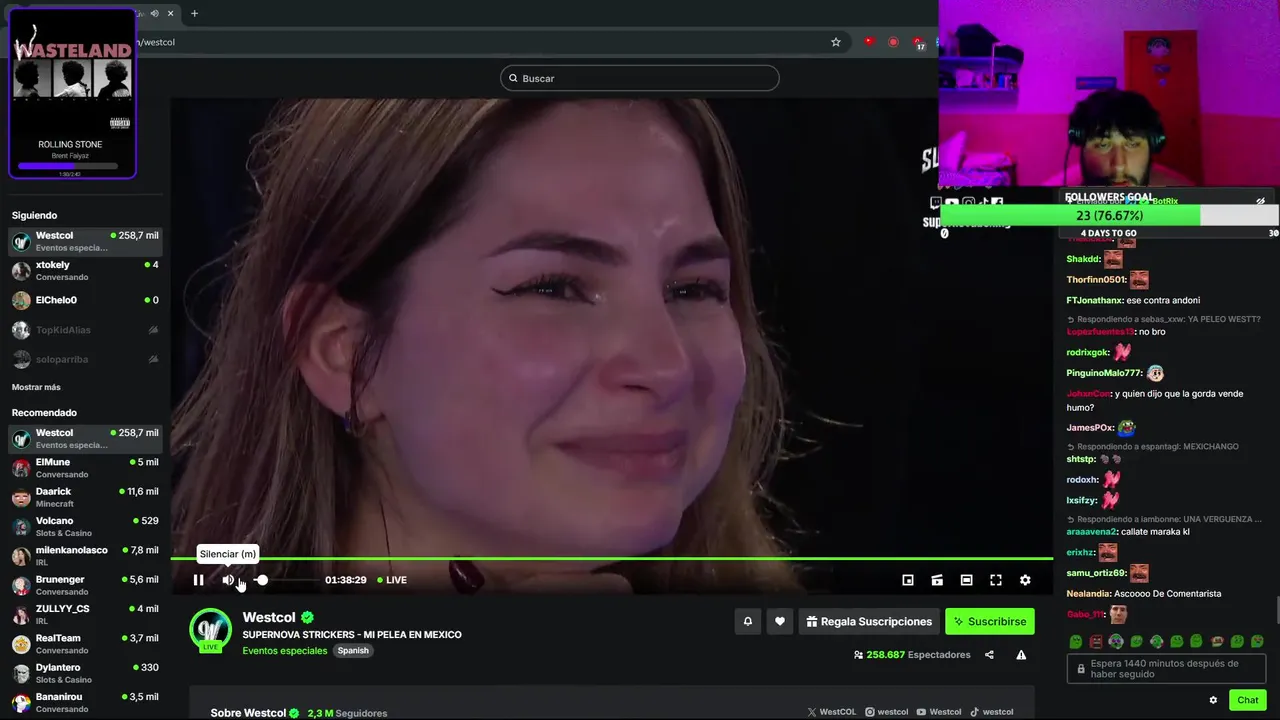This screenshot has height=720, width=1280.
Task: Open xtokely in Siguiendo list
Action: coord(85,271)
